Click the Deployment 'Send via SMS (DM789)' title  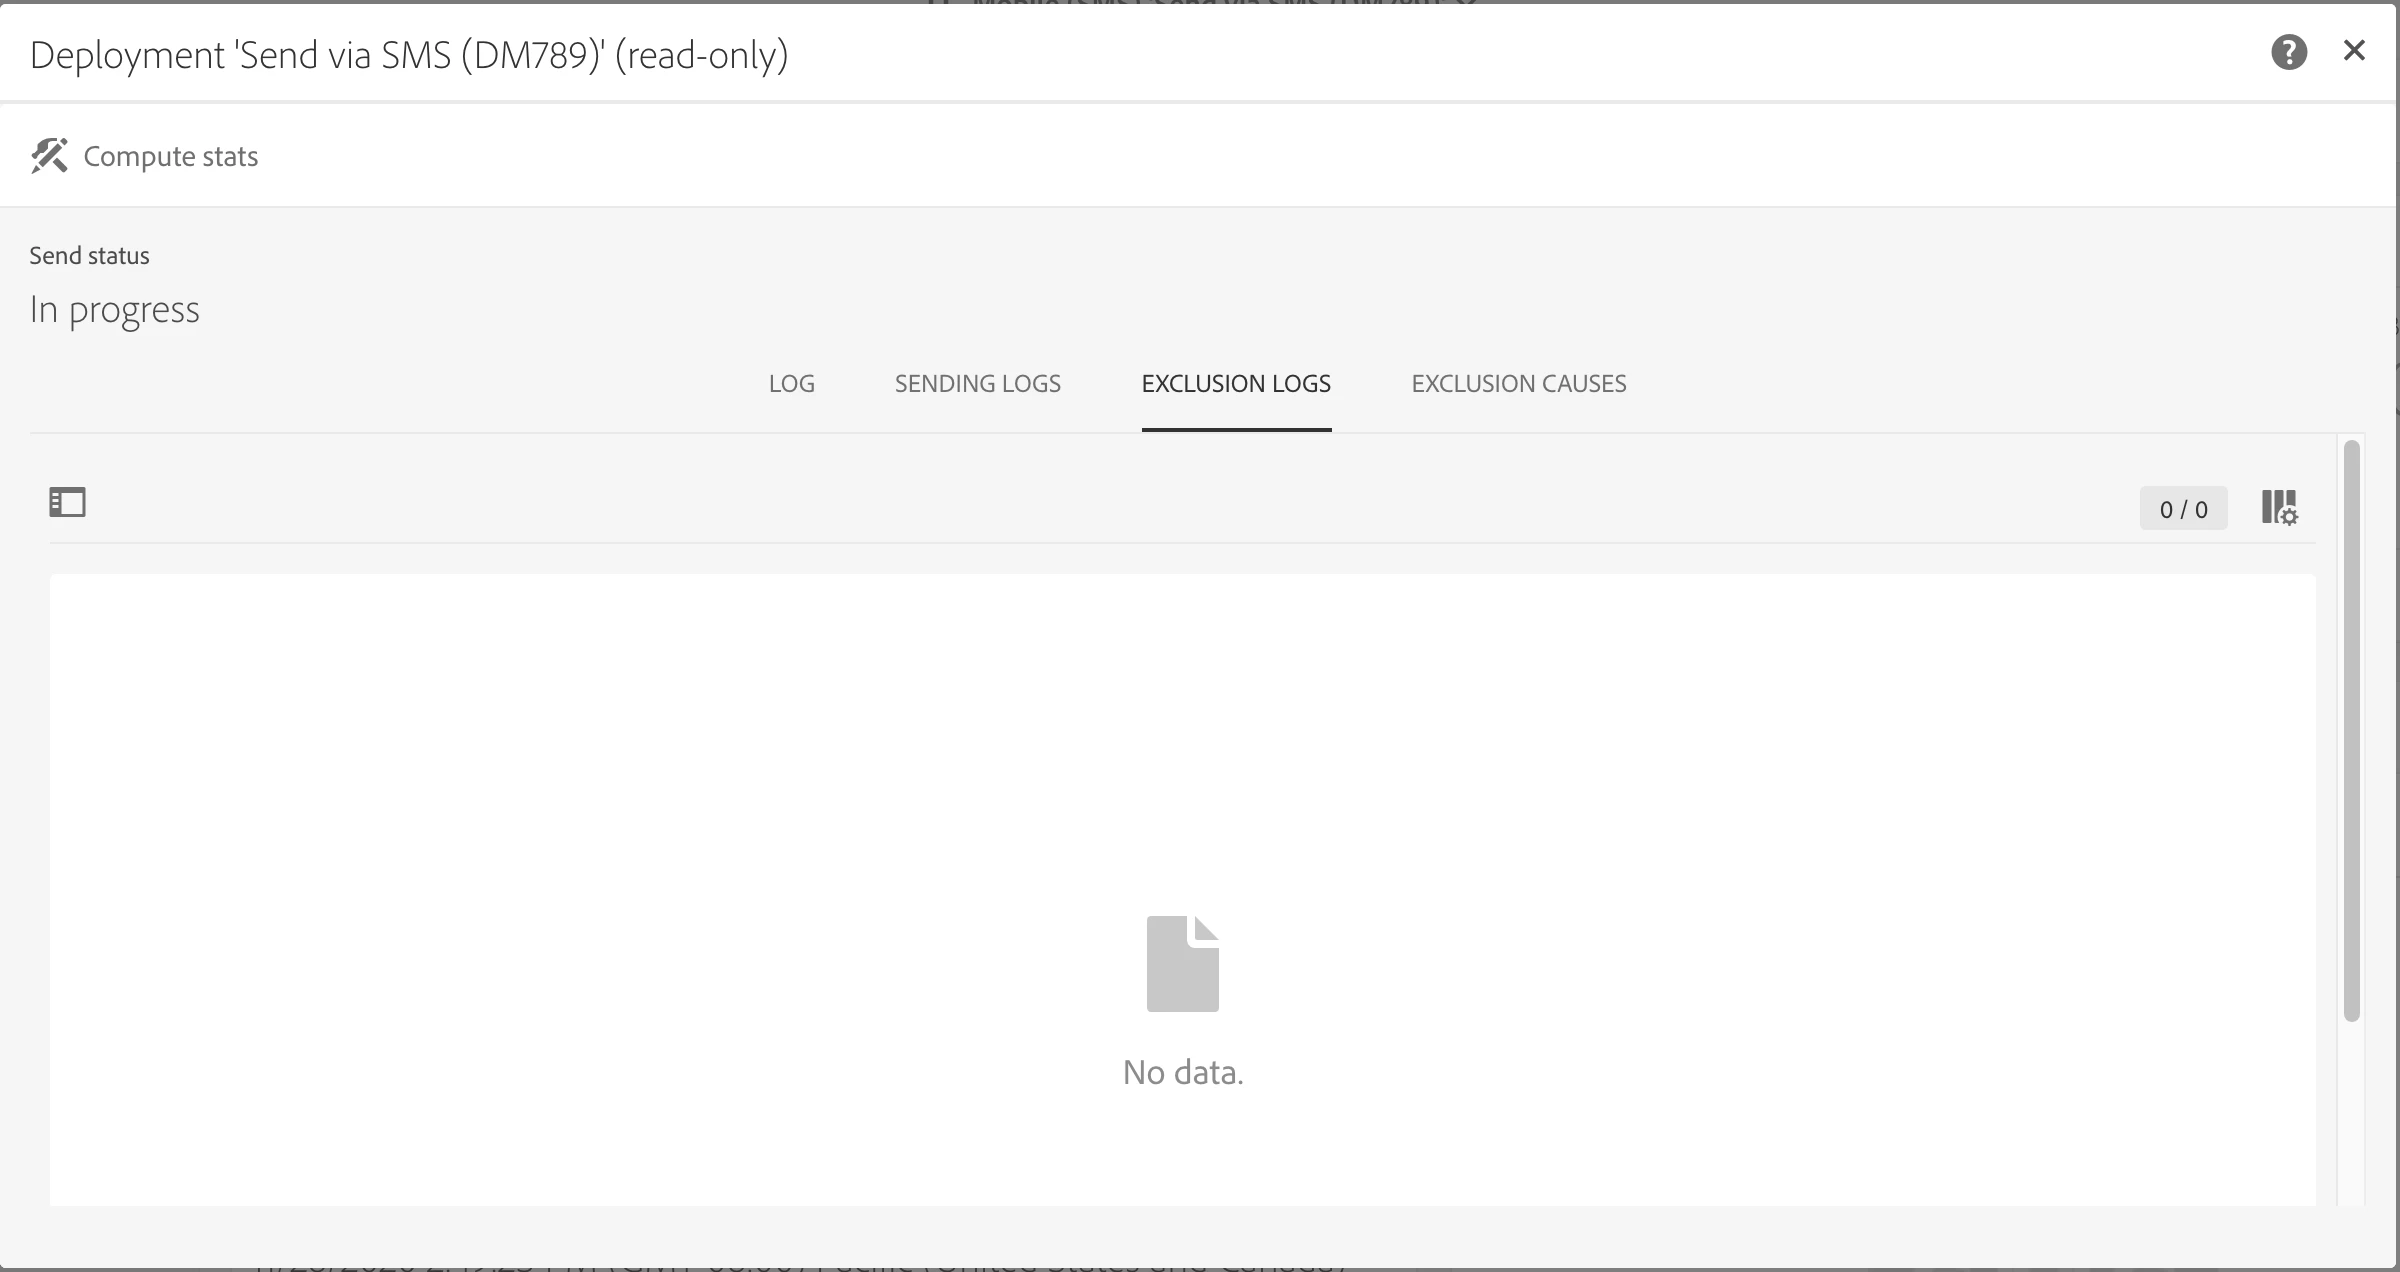point(409,55)
